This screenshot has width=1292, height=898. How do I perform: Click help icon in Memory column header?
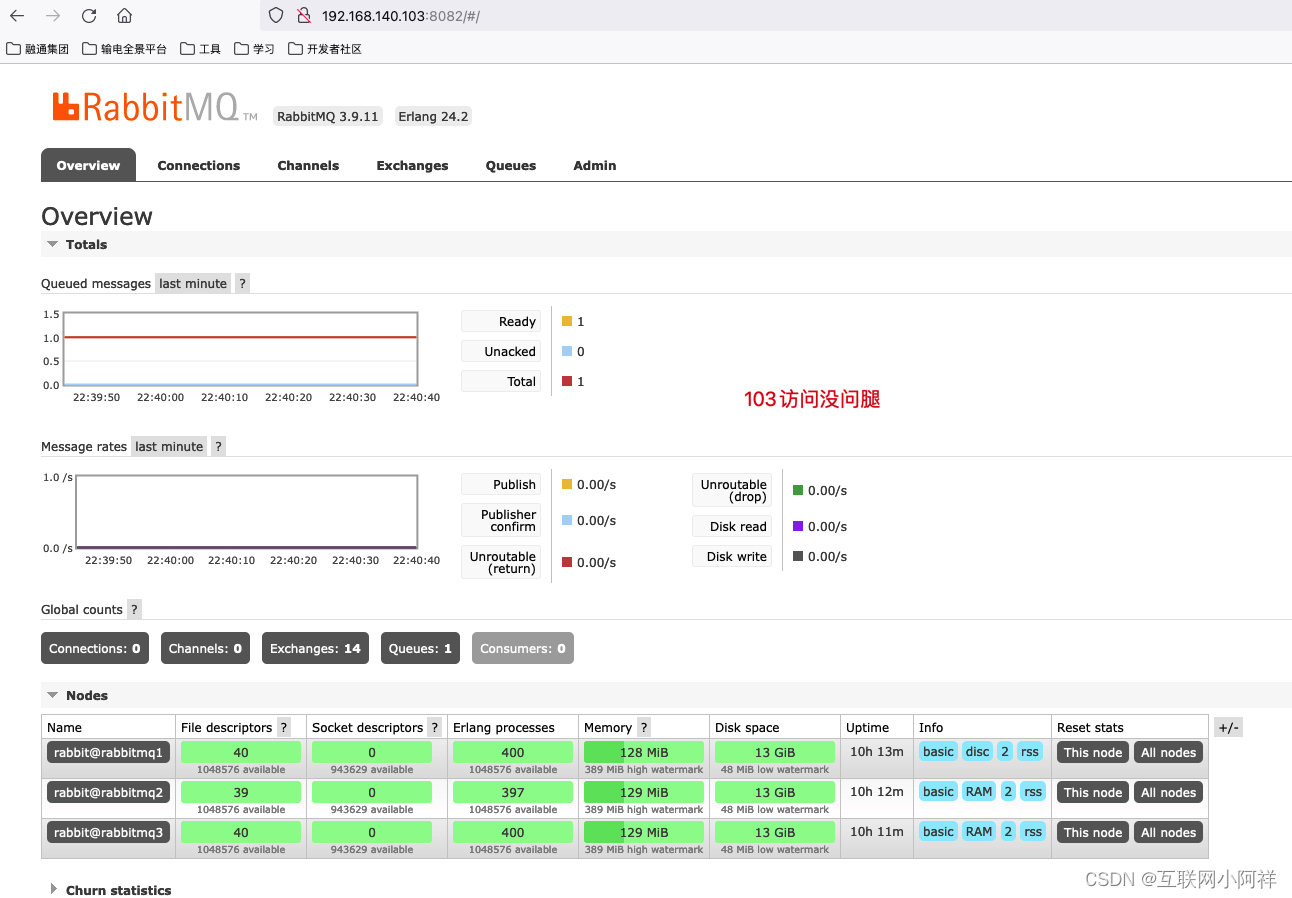point(643,728)
